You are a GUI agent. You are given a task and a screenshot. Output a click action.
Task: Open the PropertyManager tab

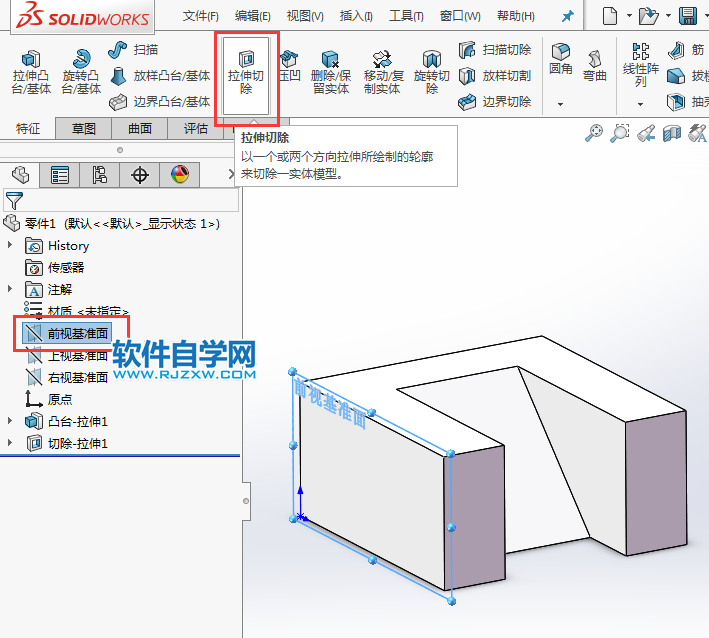tap(60, 175)
